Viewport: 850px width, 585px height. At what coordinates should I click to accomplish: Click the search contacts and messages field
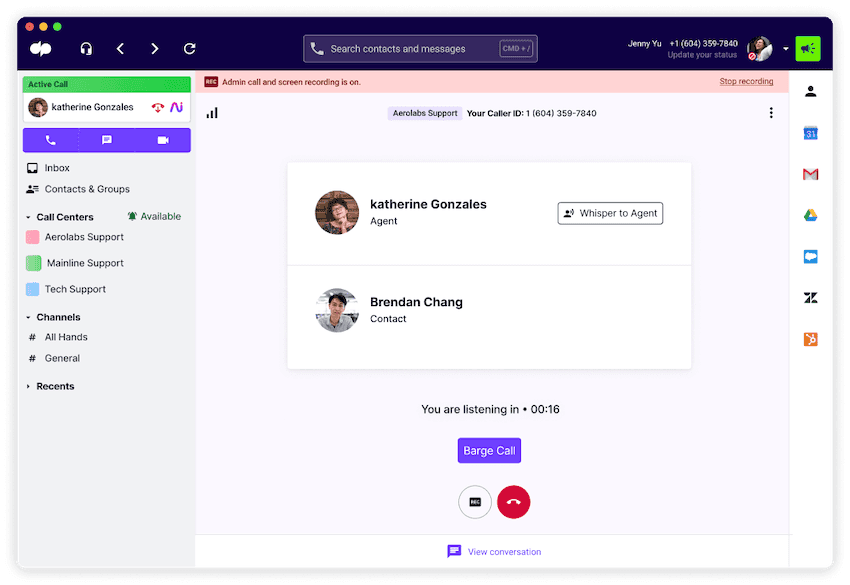pyautogui.click(x=420, y=48)
